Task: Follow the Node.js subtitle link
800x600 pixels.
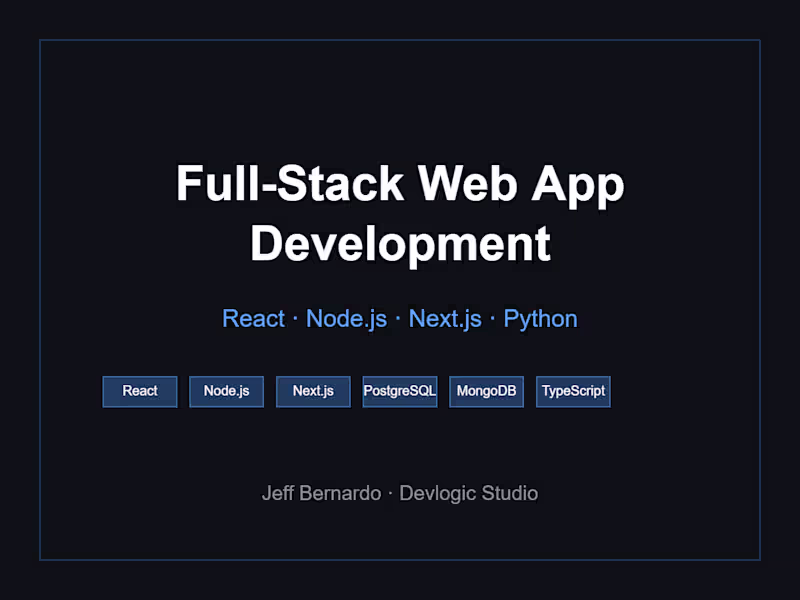Action: tap(346, 318)
